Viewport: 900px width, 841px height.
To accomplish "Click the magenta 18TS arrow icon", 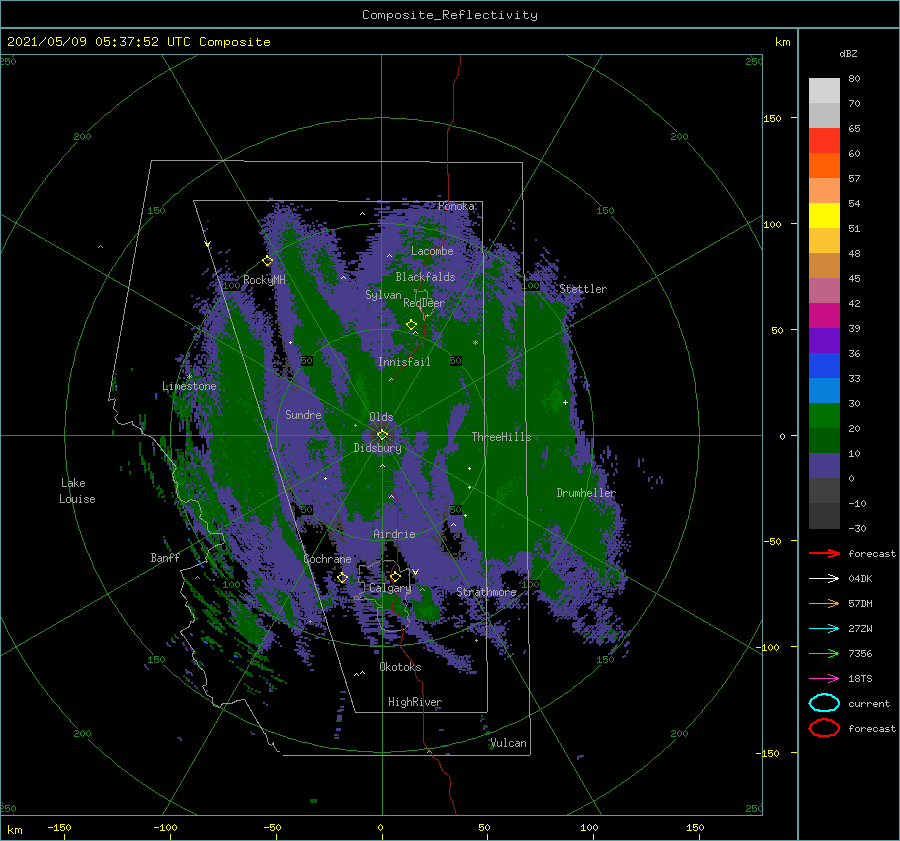I will coord(824,679).
